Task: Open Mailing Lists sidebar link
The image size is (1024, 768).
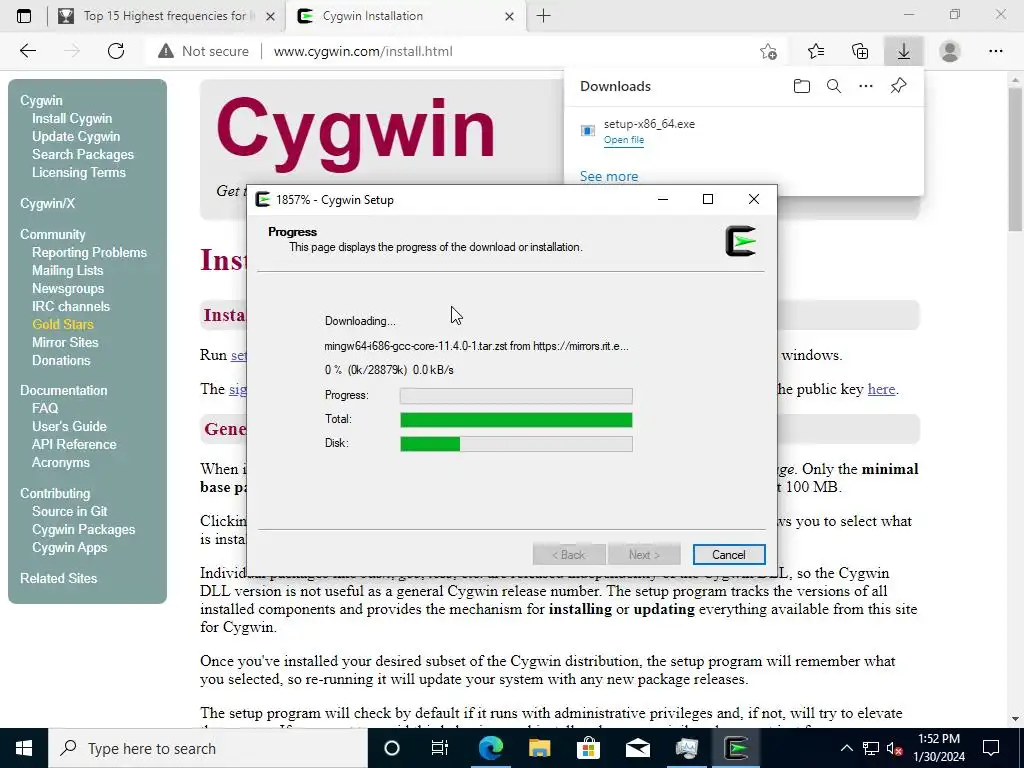Action: (68, 270)
